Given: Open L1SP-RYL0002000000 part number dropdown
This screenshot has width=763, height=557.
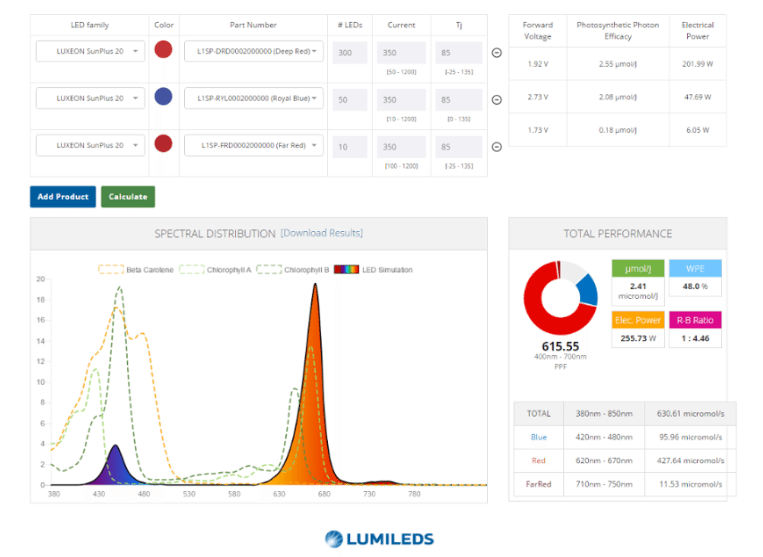Looking at the screenshot, I should click(254, 98).
